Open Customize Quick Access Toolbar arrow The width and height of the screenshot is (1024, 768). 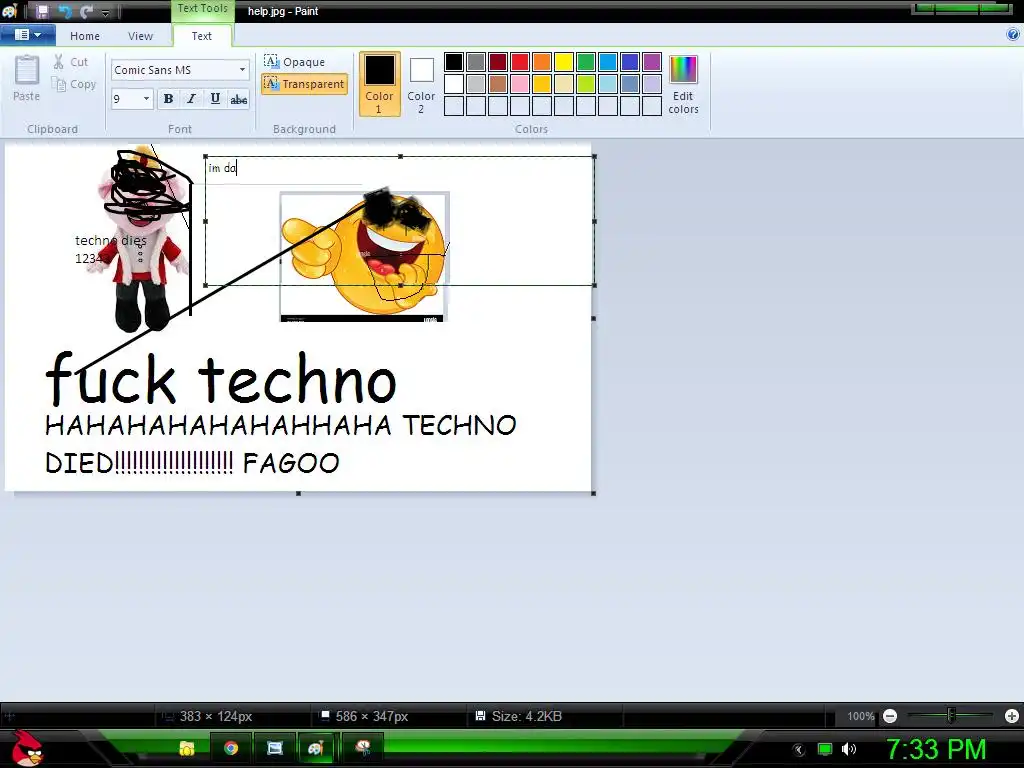(105, 12)
